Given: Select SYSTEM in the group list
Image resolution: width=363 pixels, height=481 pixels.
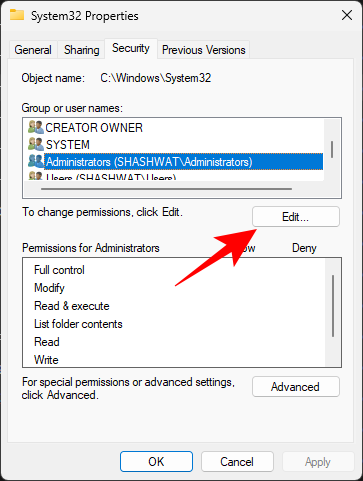Looking at the screenshot, I should pyautogui.click(x=68, y=144).
